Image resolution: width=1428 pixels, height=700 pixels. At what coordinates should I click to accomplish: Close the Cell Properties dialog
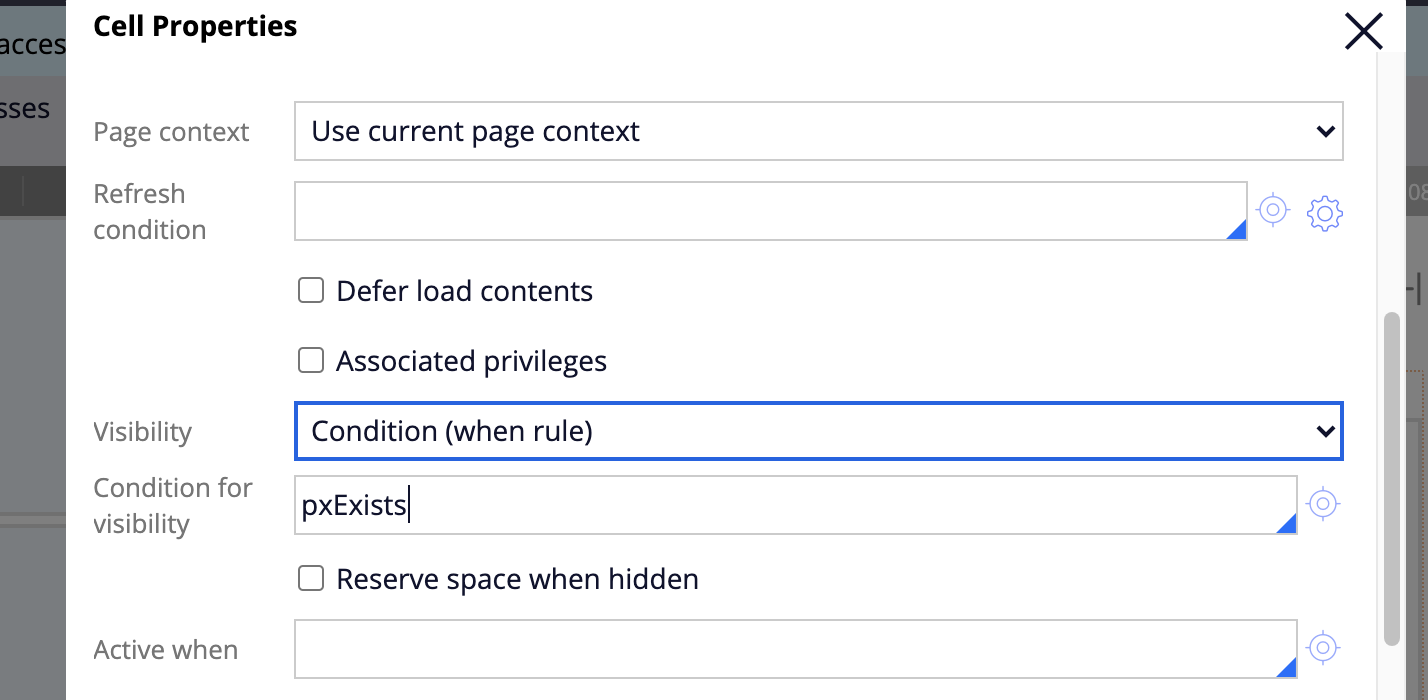(1363, 31)
